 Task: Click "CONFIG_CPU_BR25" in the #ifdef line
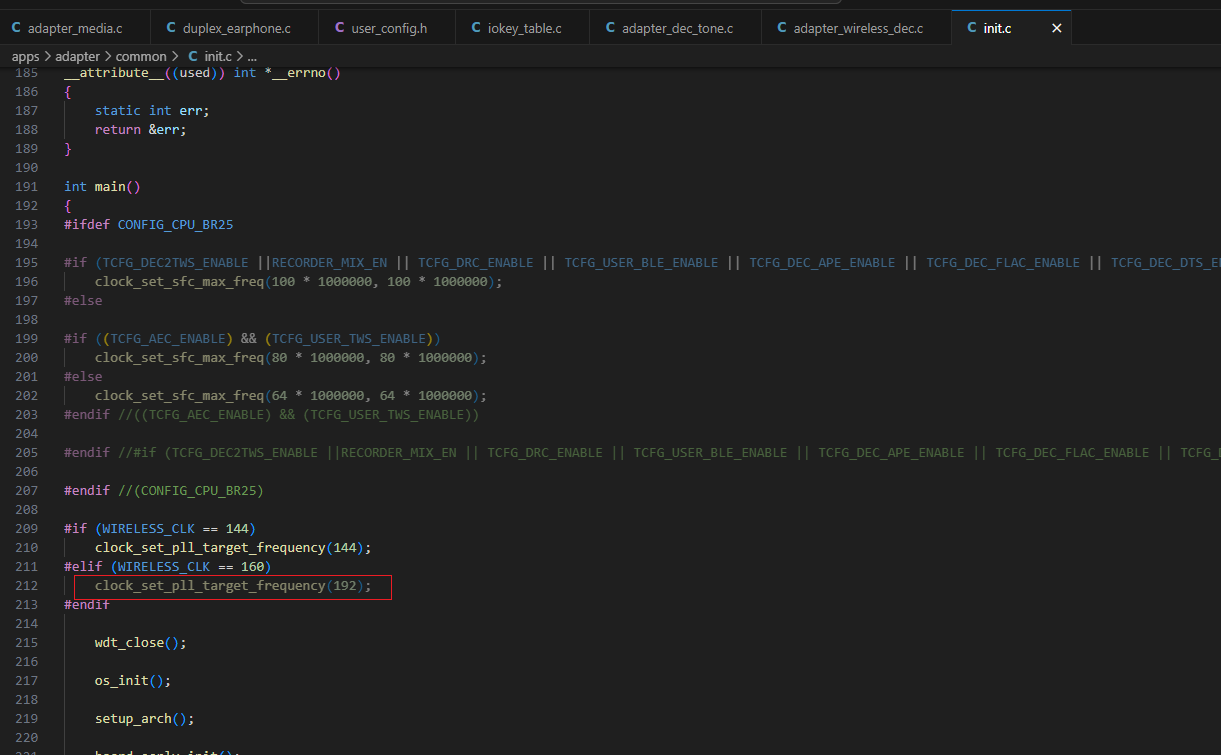[x=175, y=224]
